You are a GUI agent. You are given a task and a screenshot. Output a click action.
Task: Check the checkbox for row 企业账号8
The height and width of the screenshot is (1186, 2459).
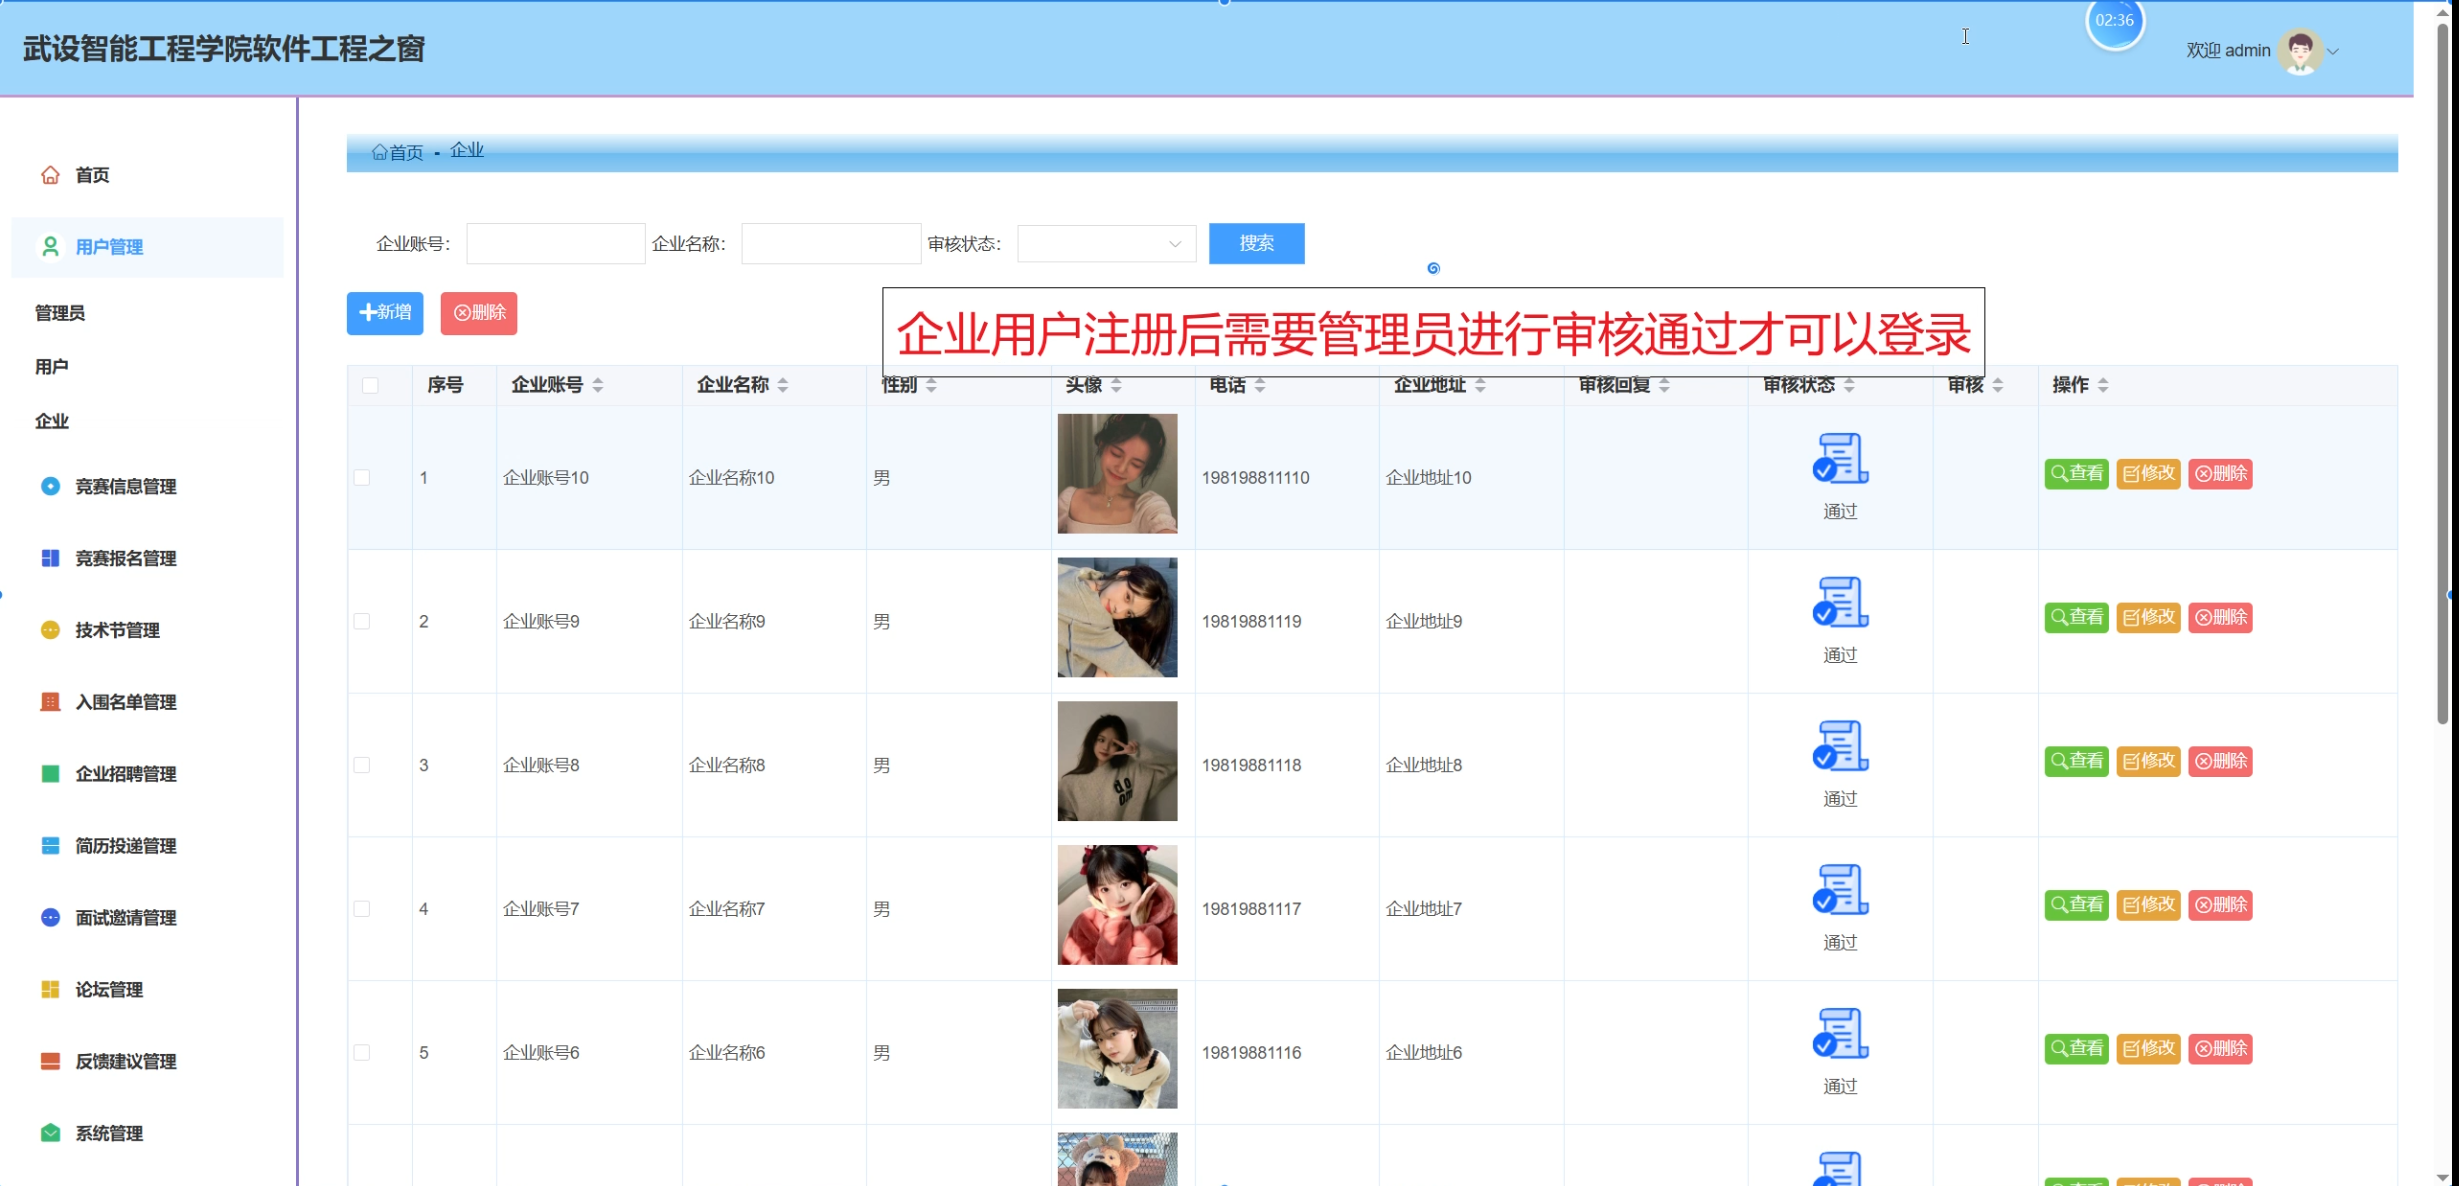point(362,766)
